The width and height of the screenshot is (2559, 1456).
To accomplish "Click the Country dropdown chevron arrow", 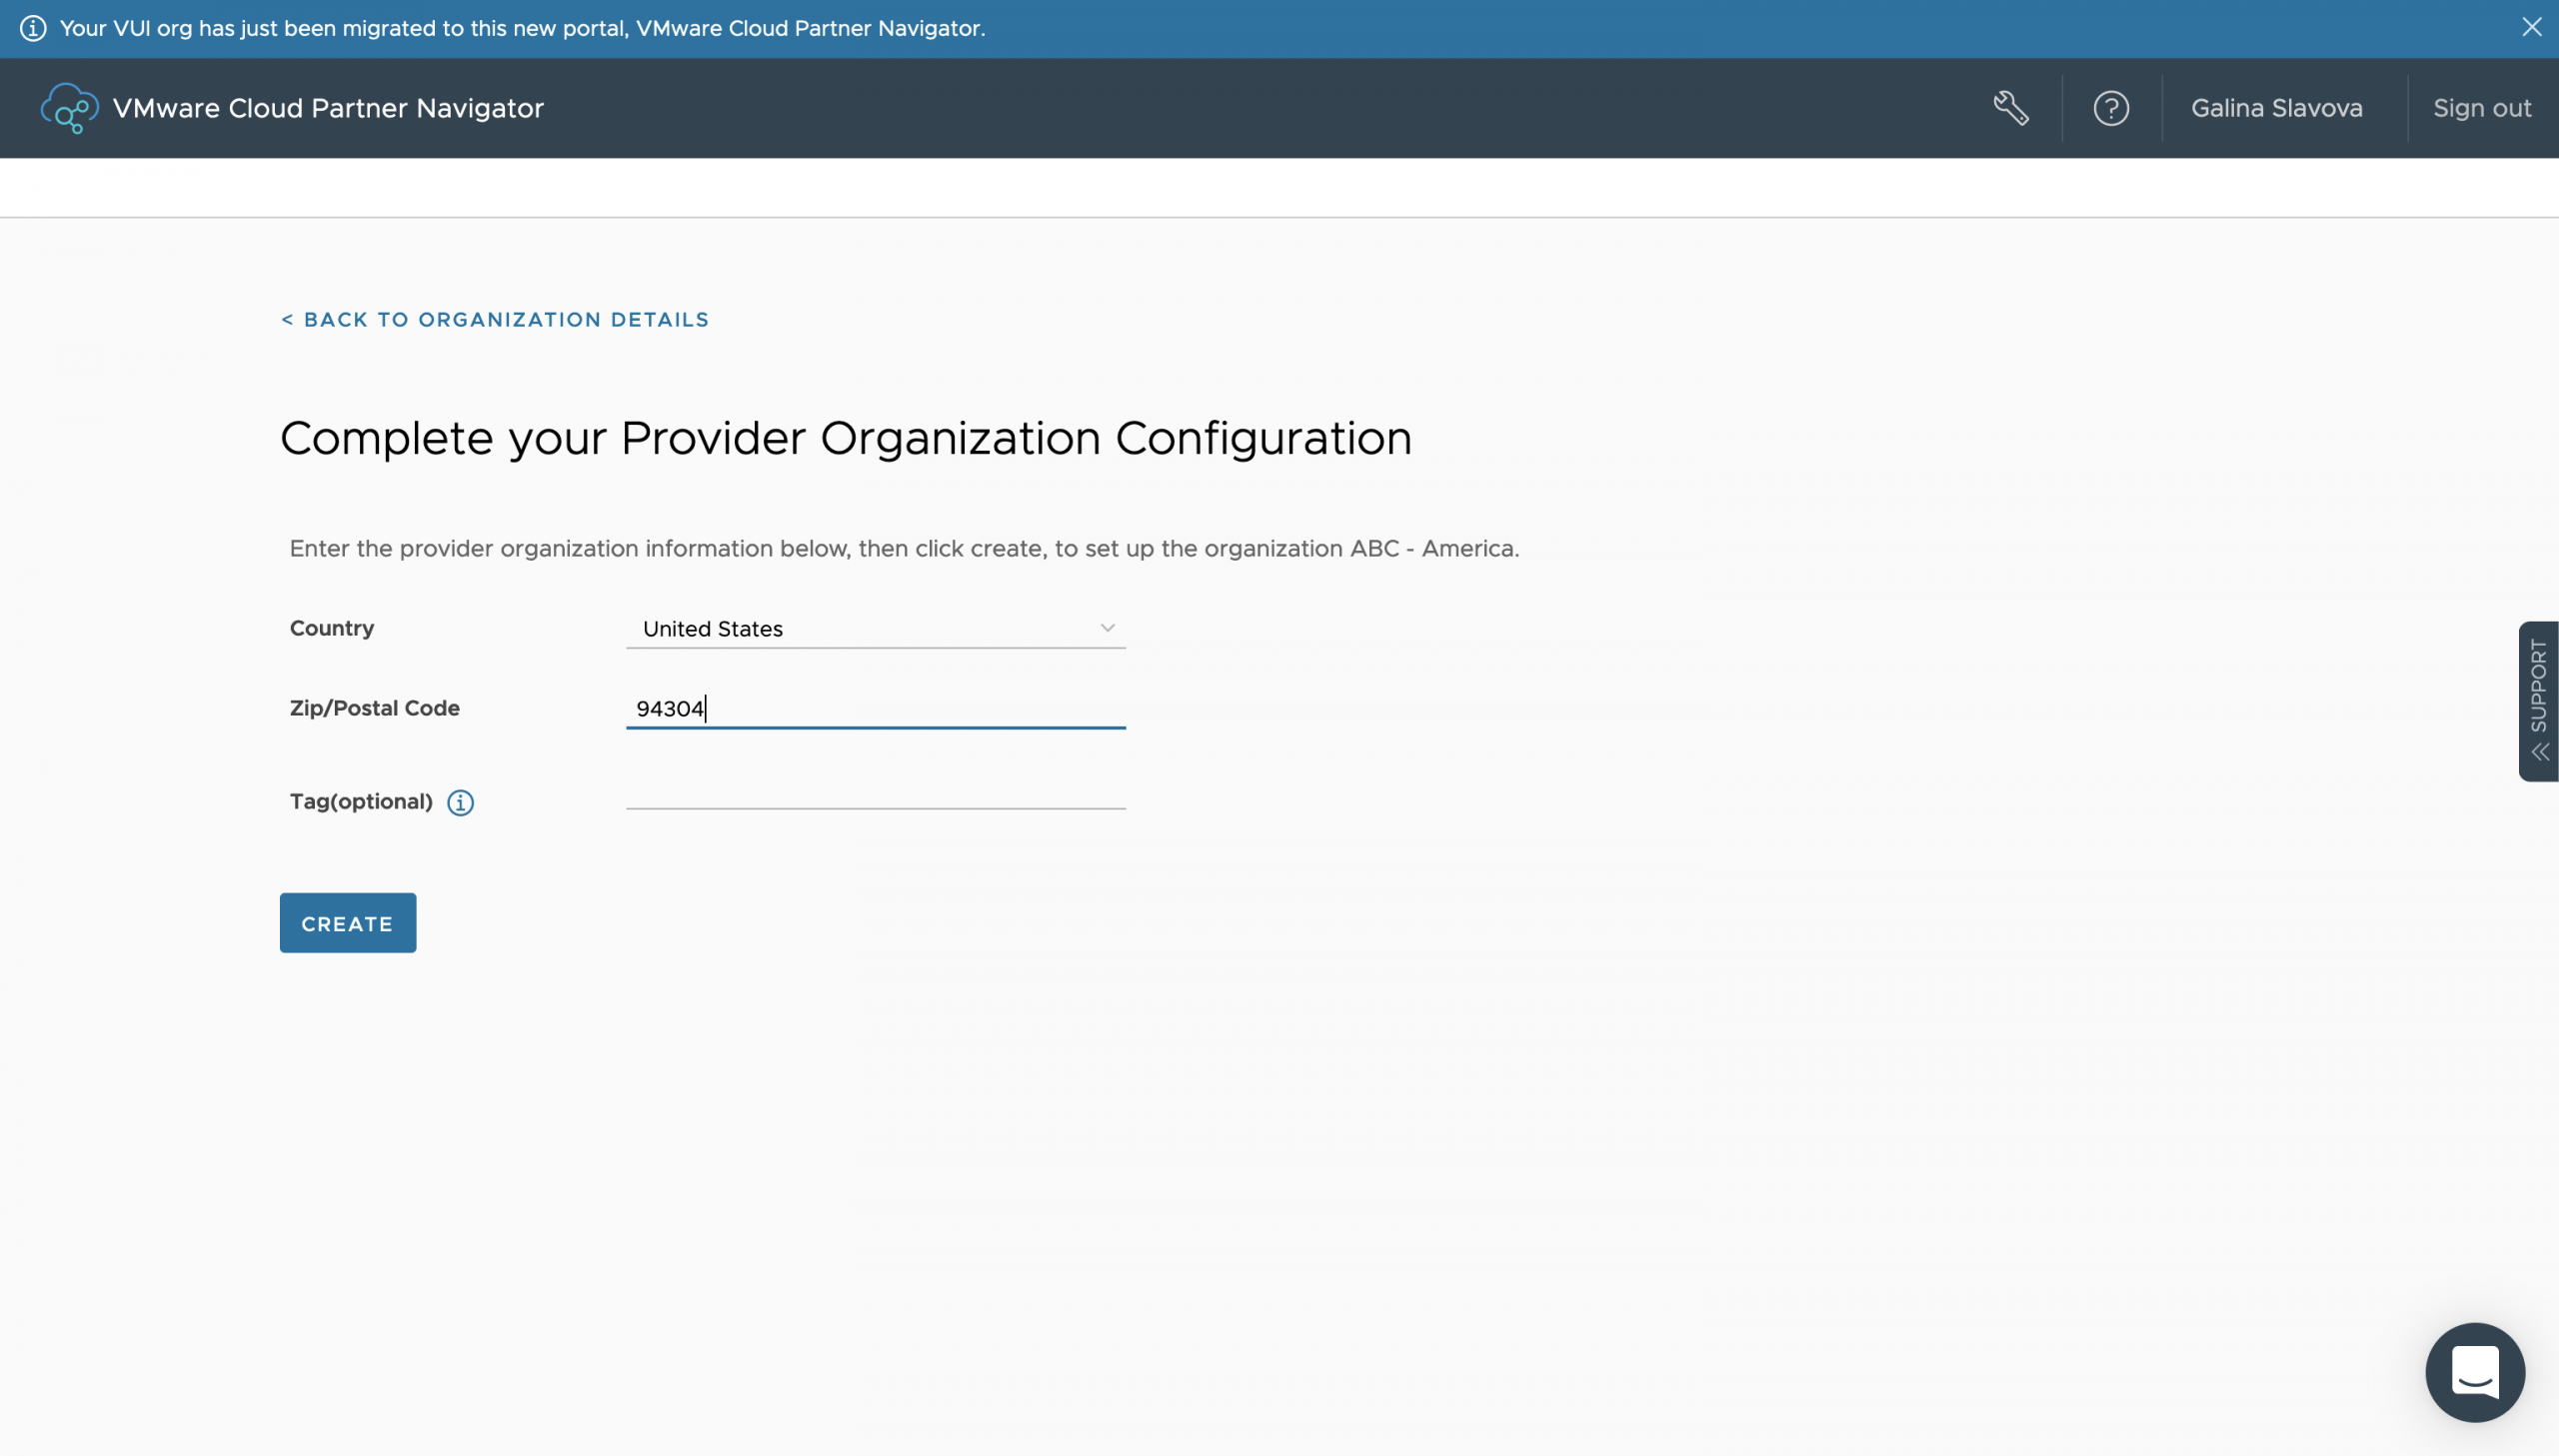I will coord(1107,628).
